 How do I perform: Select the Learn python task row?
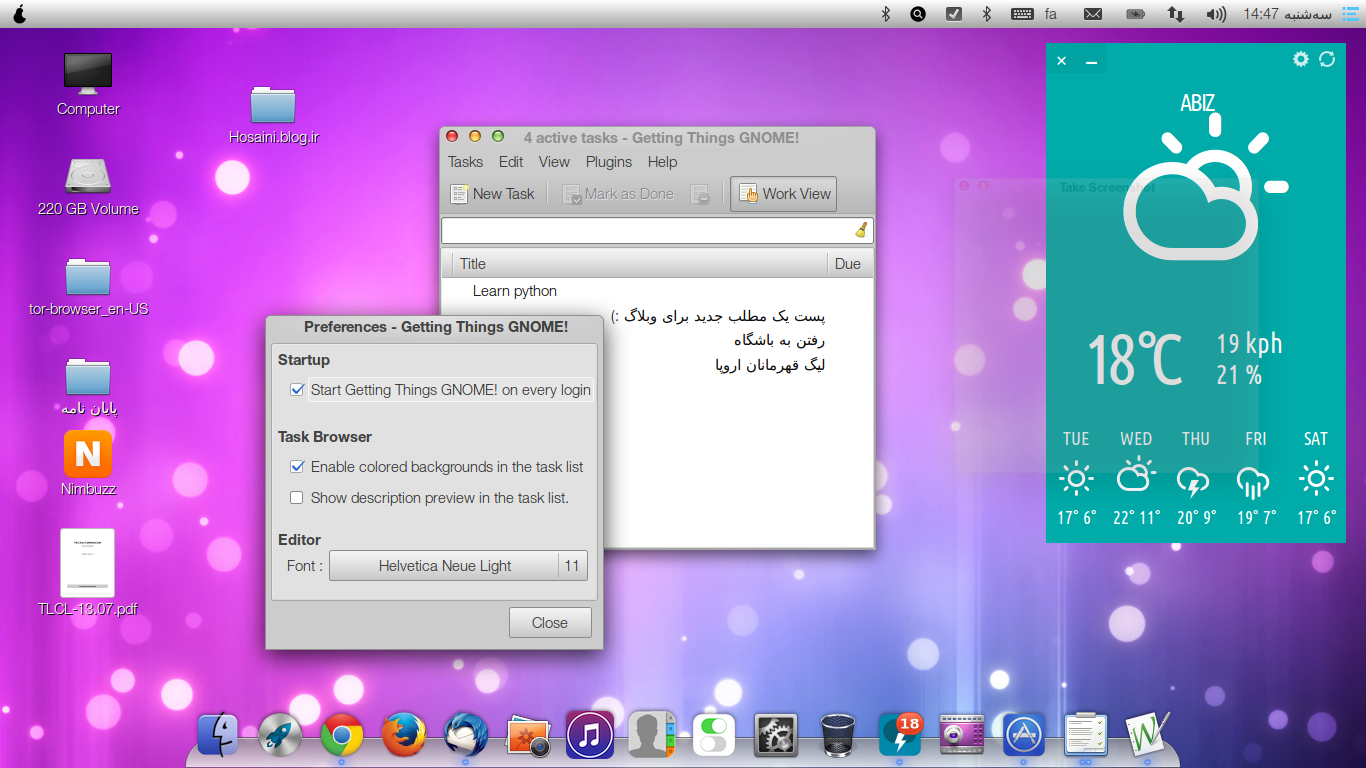point(515,291)
